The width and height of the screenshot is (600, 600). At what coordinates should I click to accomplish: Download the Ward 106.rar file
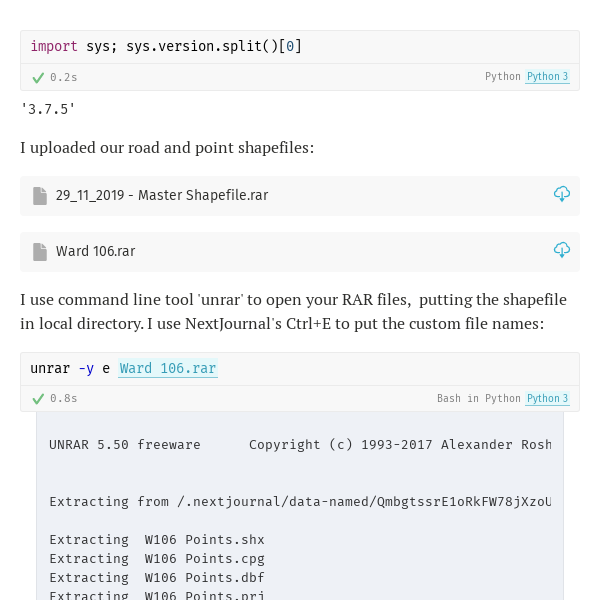[x=562, y=250]
